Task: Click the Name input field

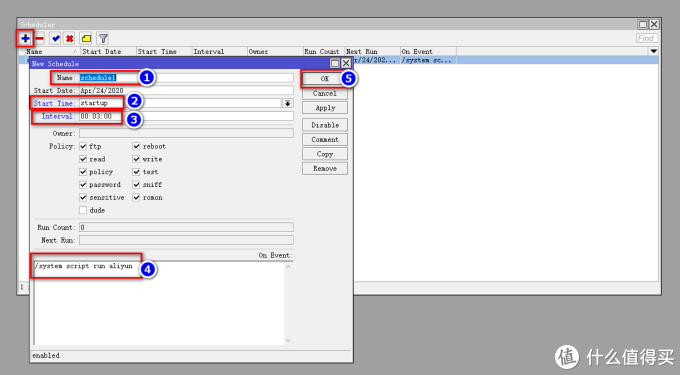Action: [x=186, y=78]
